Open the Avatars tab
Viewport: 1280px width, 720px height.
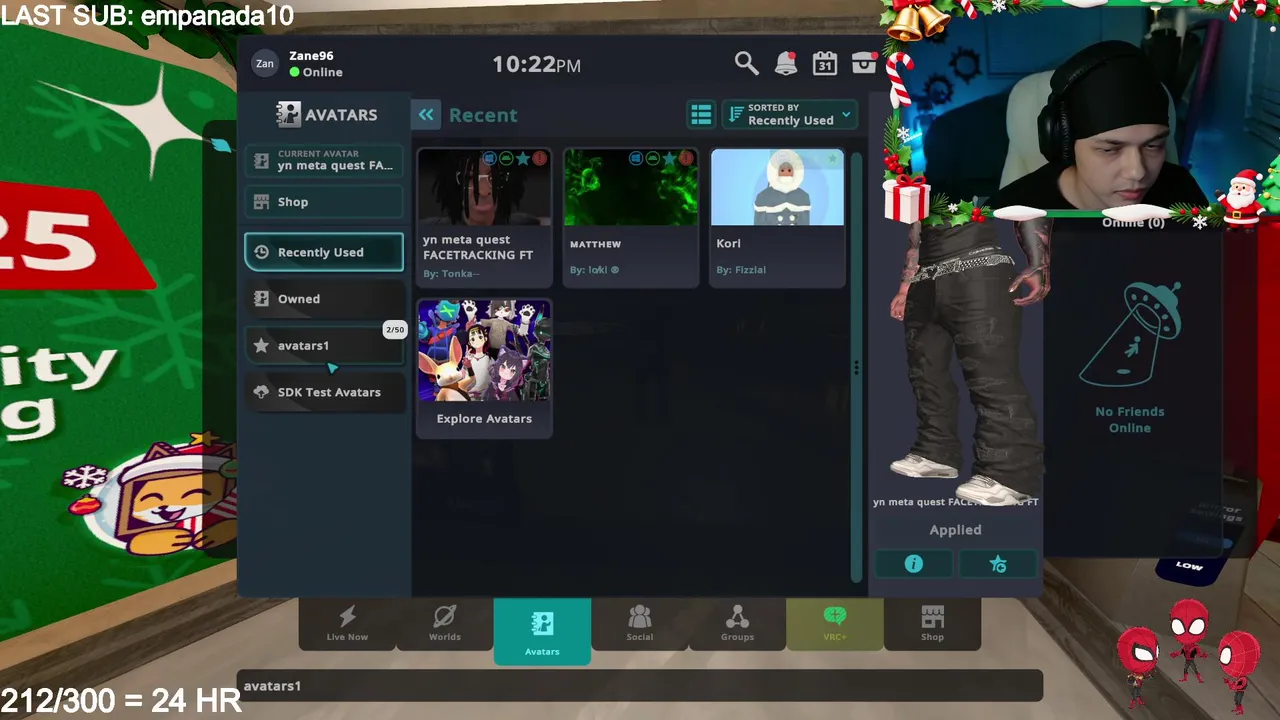tap(542, 631)
